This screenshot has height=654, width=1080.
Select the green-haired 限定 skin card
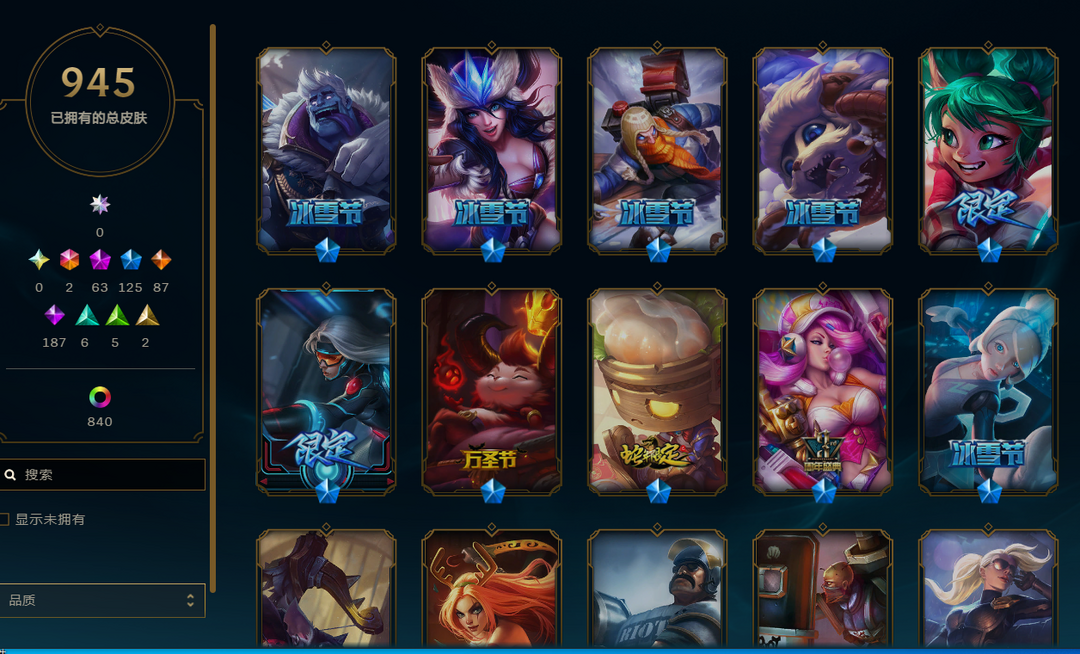tap(988, 150)
